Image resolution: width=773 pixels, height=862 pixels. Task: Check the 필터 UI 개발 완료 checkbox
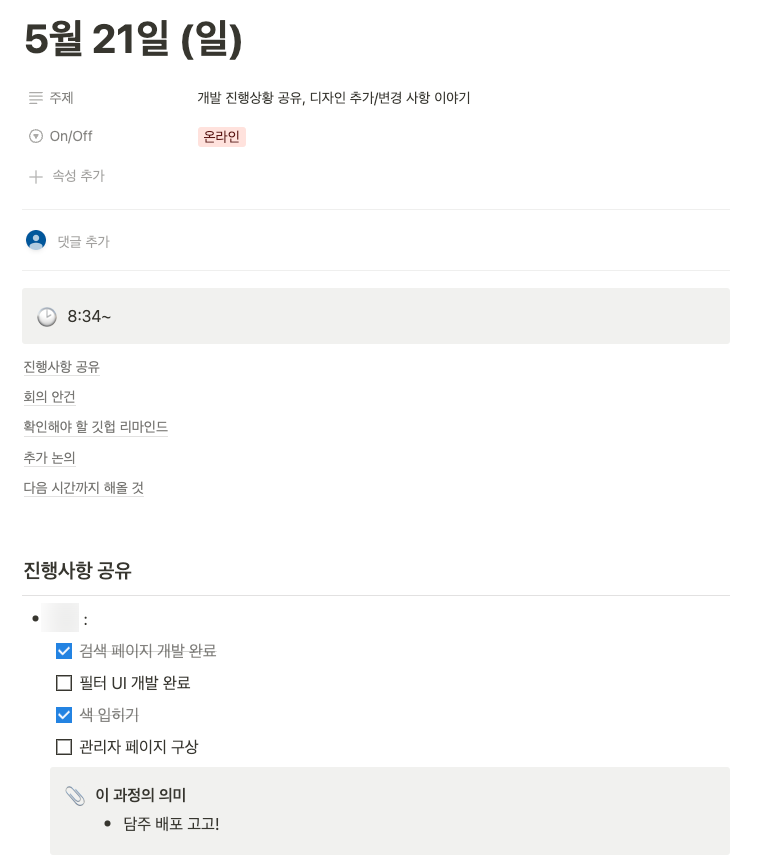64,683
